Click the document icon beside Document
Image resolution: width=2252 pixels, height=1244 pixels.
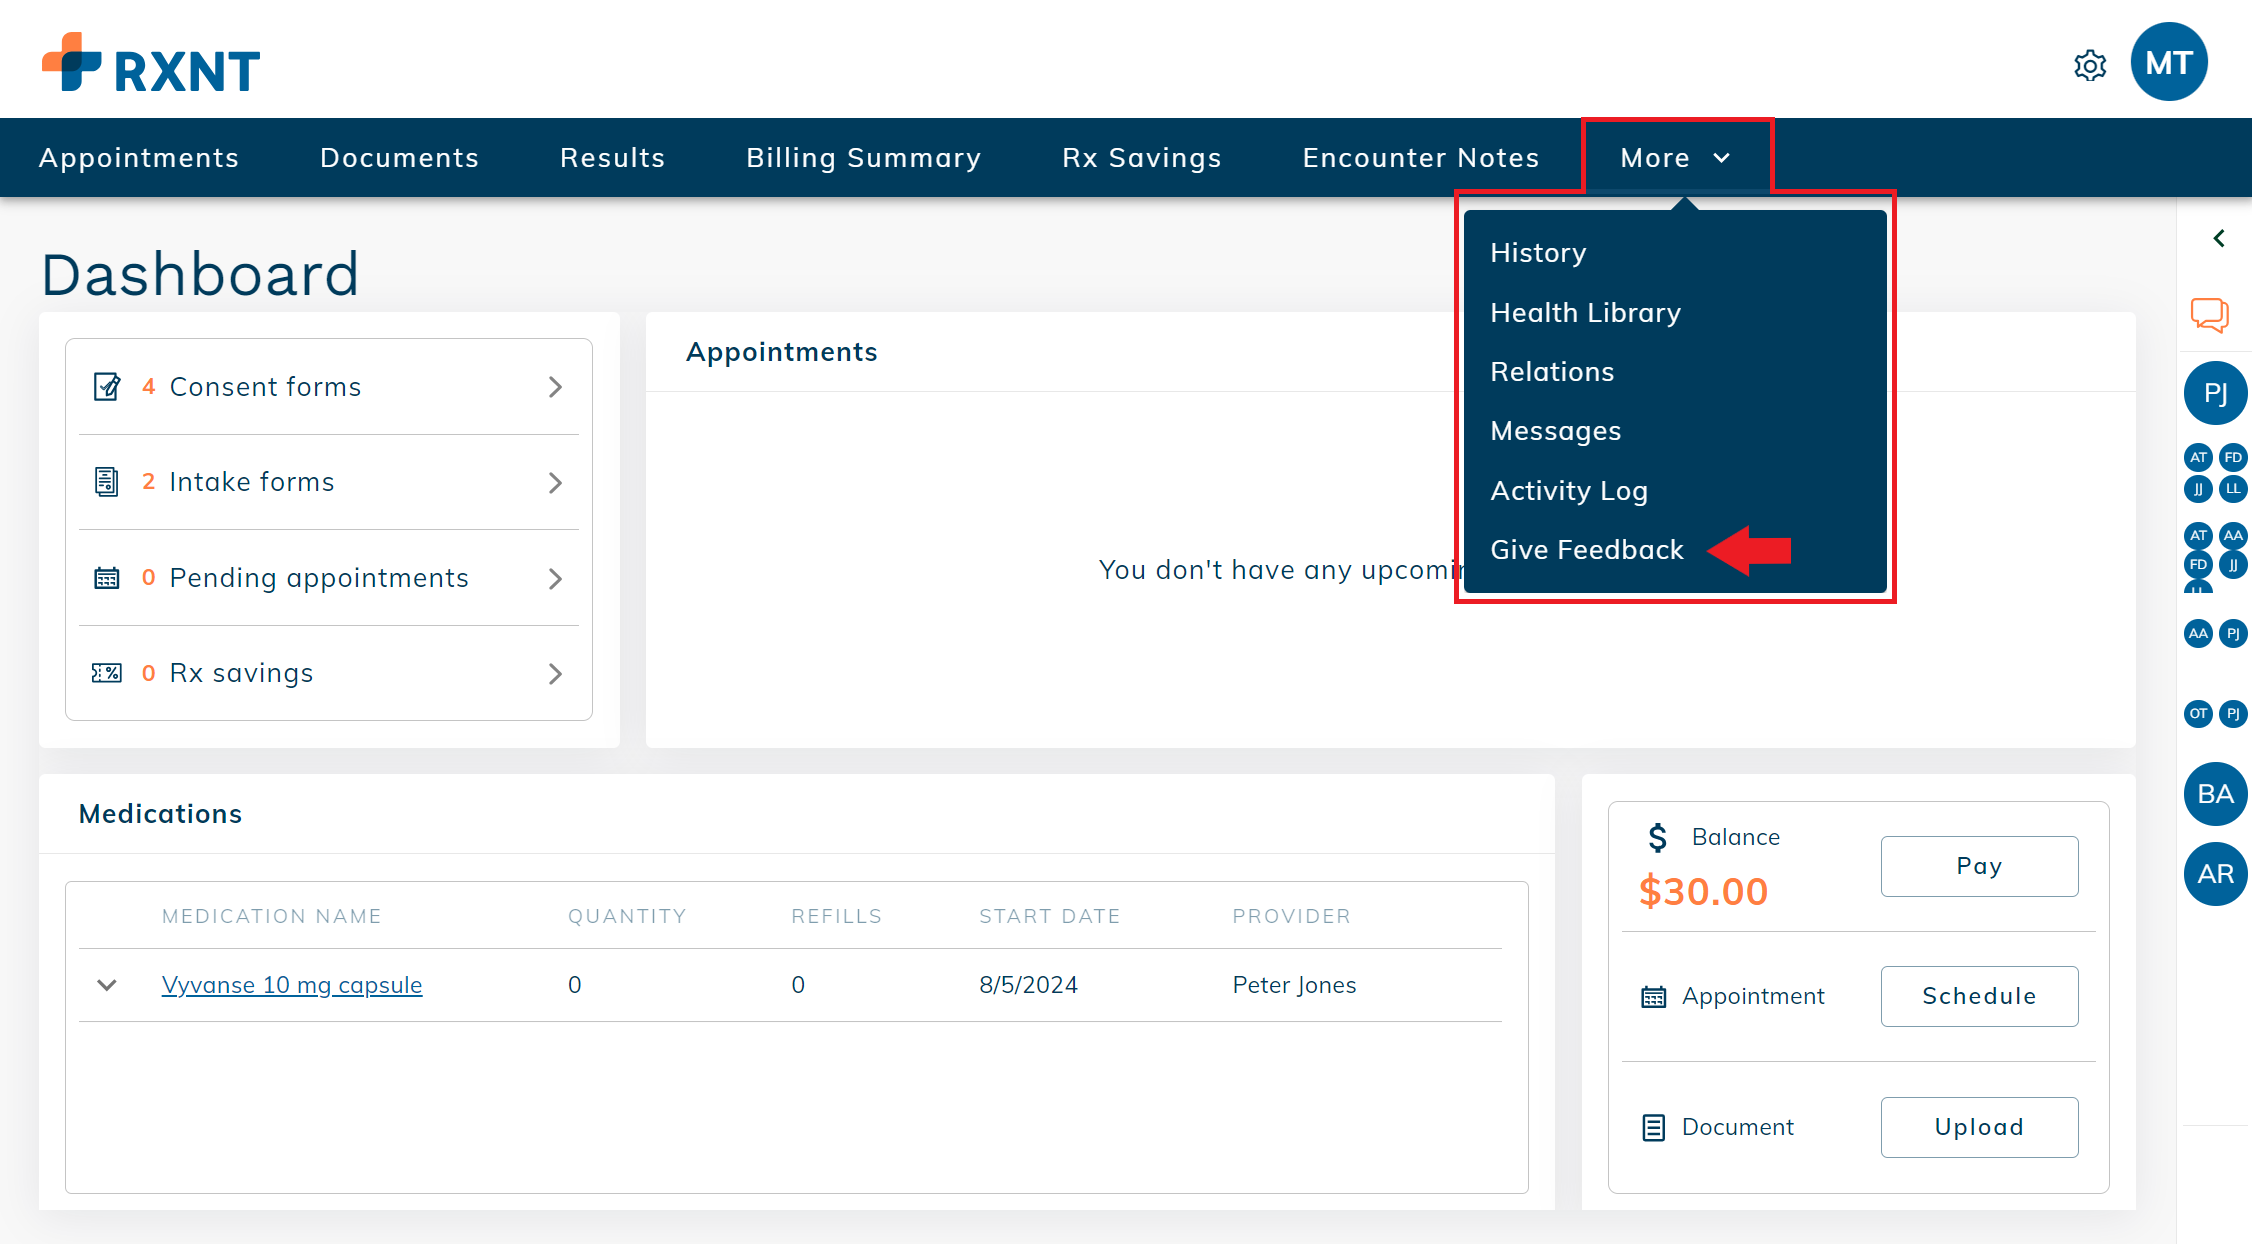(1654, 1128)
